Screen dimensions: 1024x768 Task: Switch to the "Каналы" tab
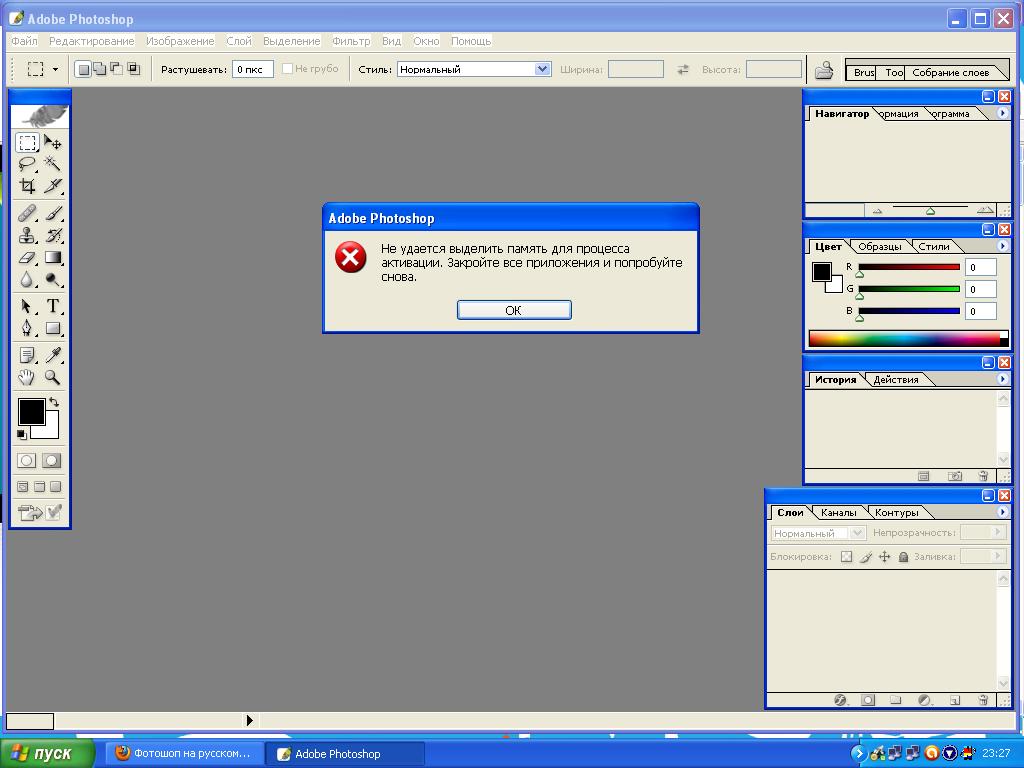(x=838, y=513)
